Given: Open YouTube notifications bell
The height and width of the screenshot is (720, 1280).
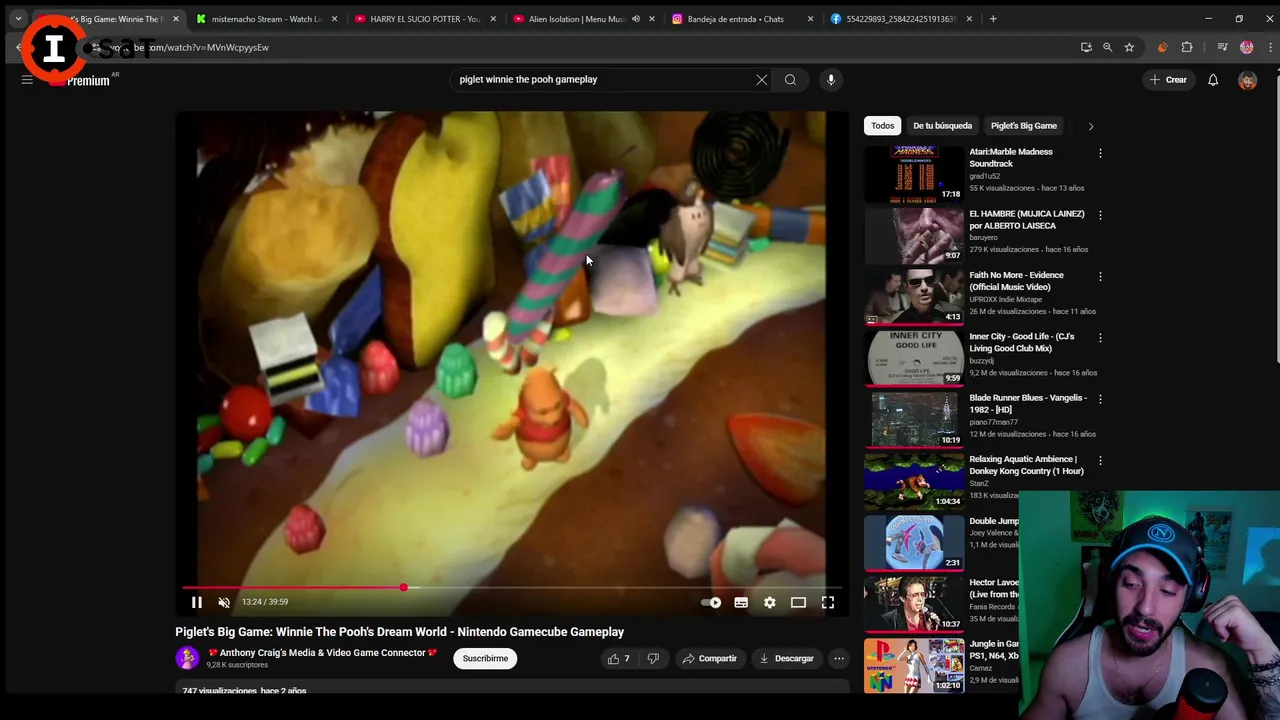Looking at the screenshot, I should coord(1213,79).
